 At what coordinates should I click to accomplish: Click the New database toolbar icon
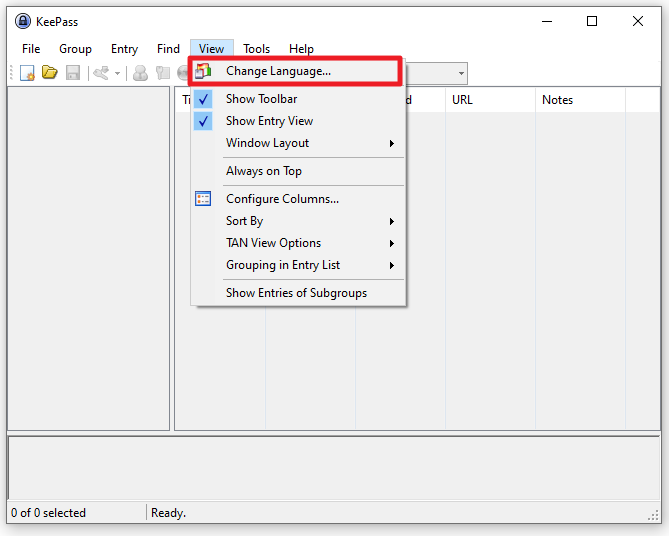(27, 73)
